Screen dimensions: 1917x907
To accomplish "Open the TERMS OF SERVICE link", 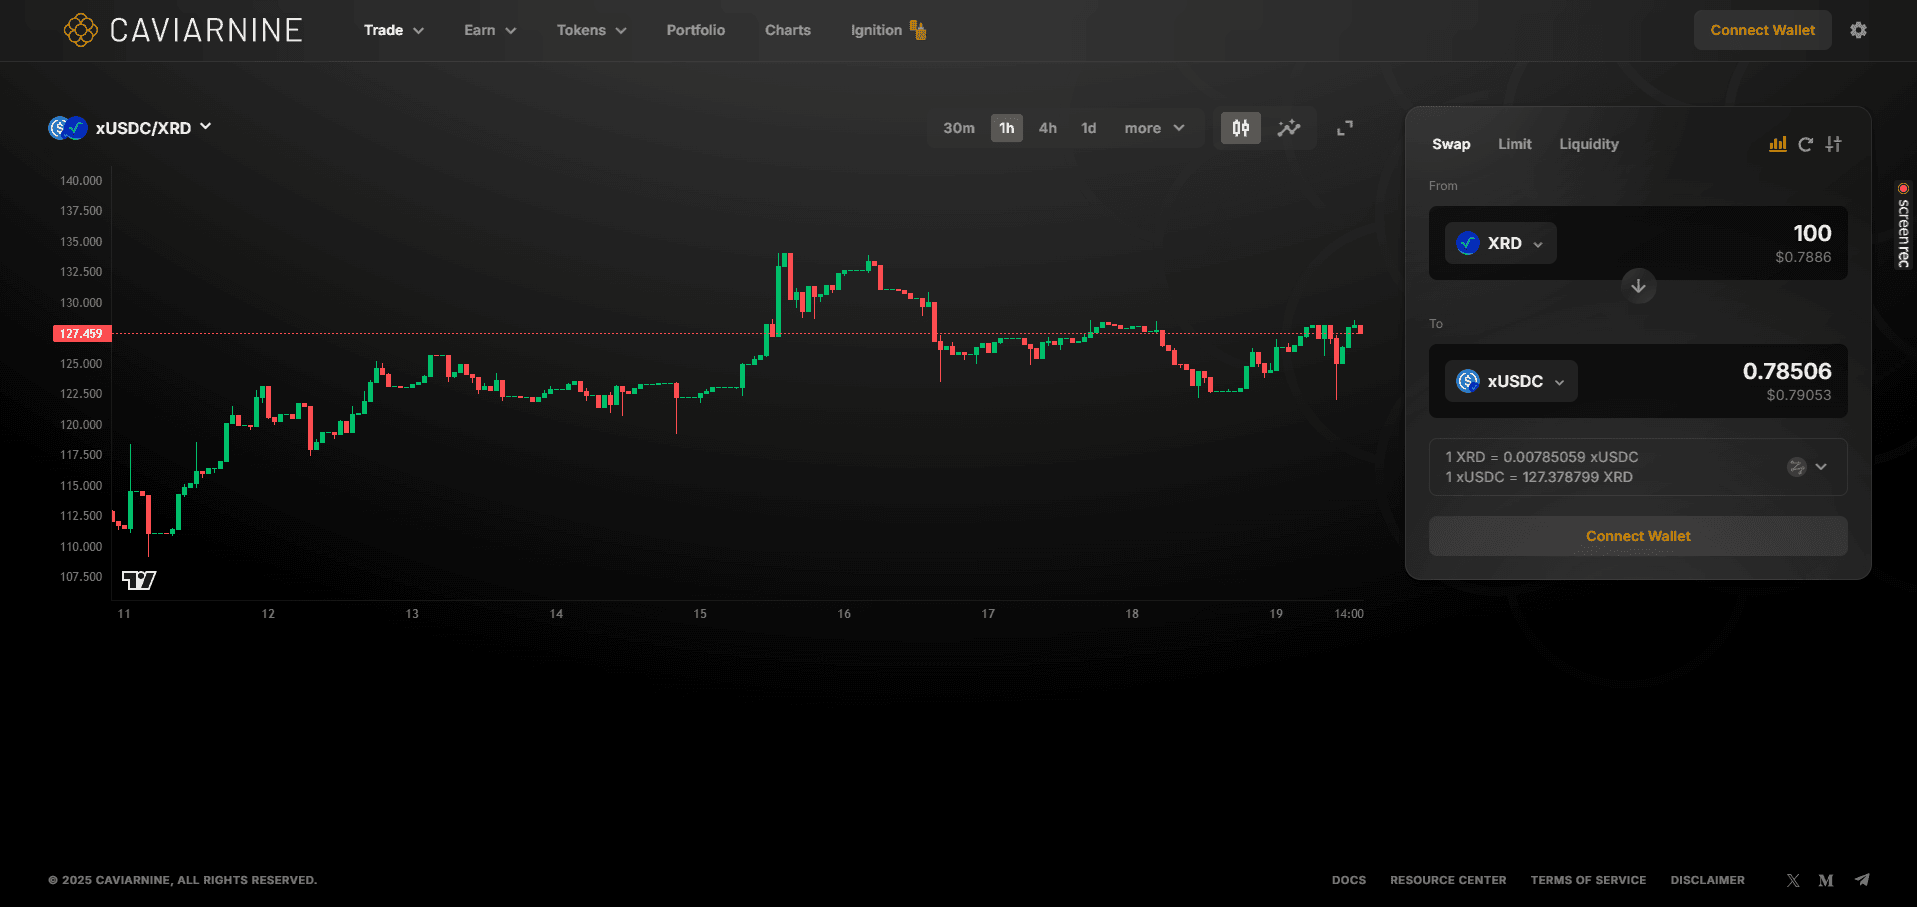I will pos(1588,880).
